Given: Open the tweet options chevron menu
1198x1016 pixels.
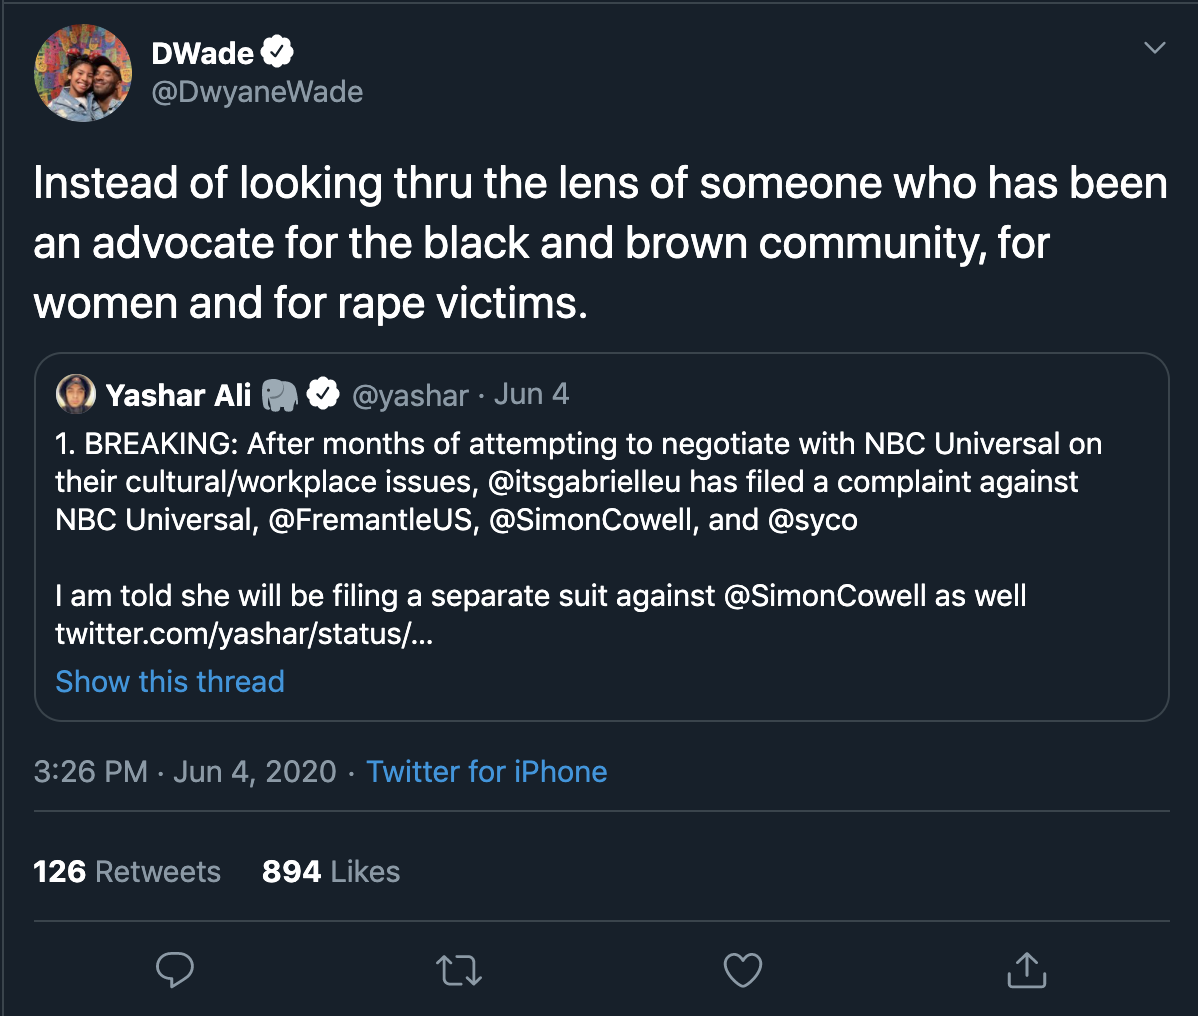Looking at the screenshot, I should [1155, 48].
